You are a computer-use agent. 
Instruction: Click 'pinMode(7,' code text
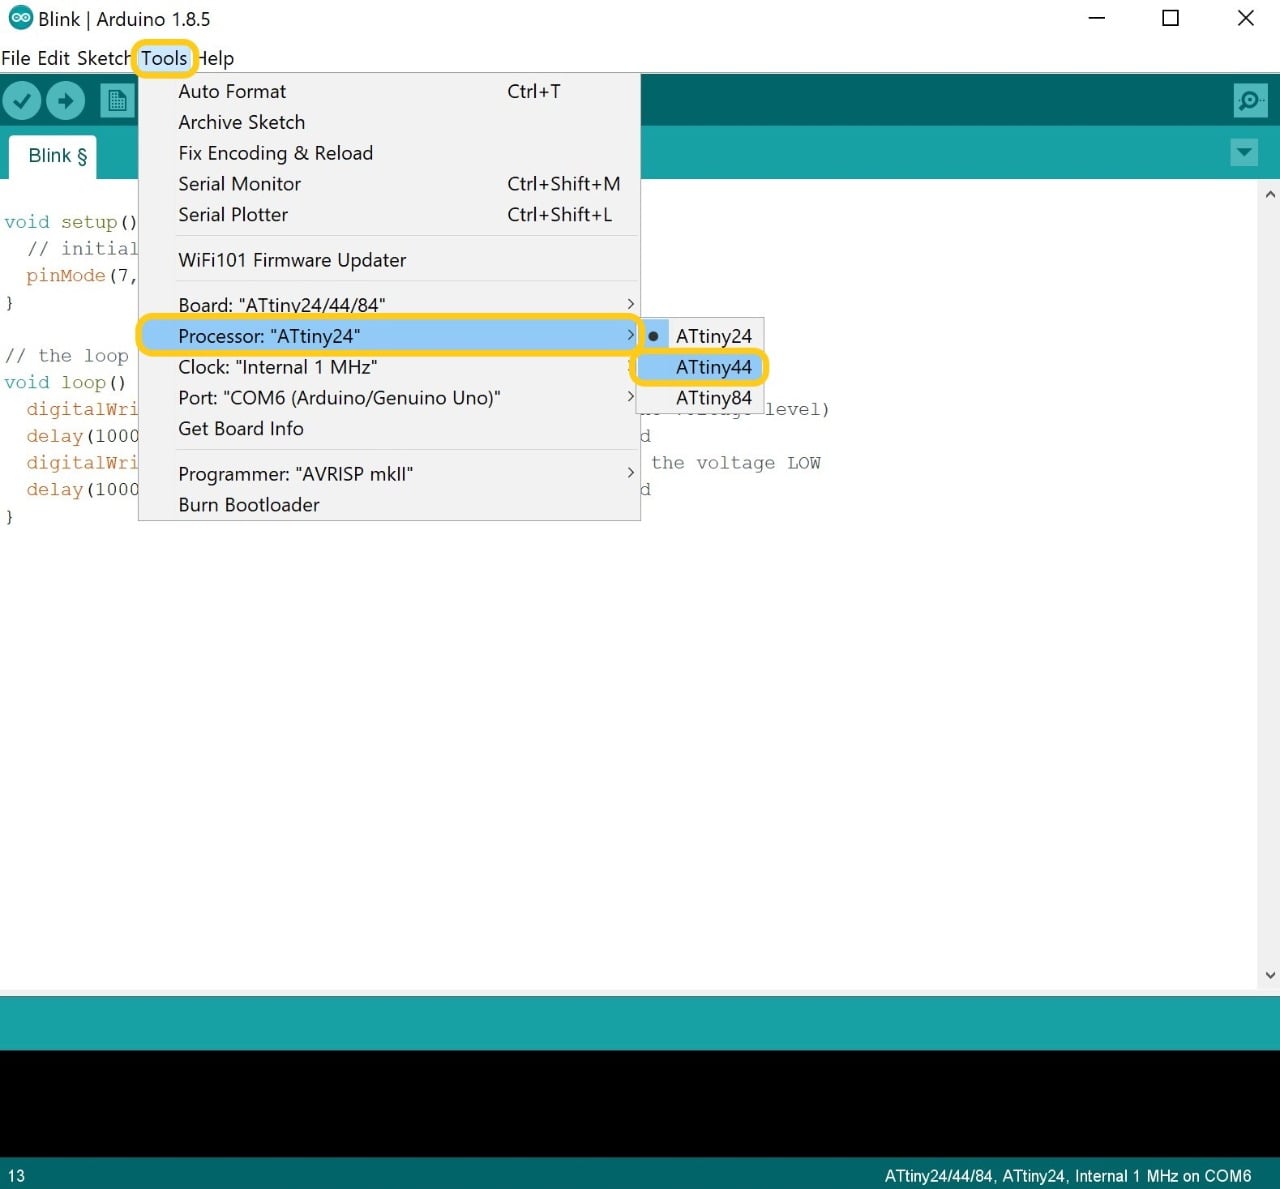point(82,275)
